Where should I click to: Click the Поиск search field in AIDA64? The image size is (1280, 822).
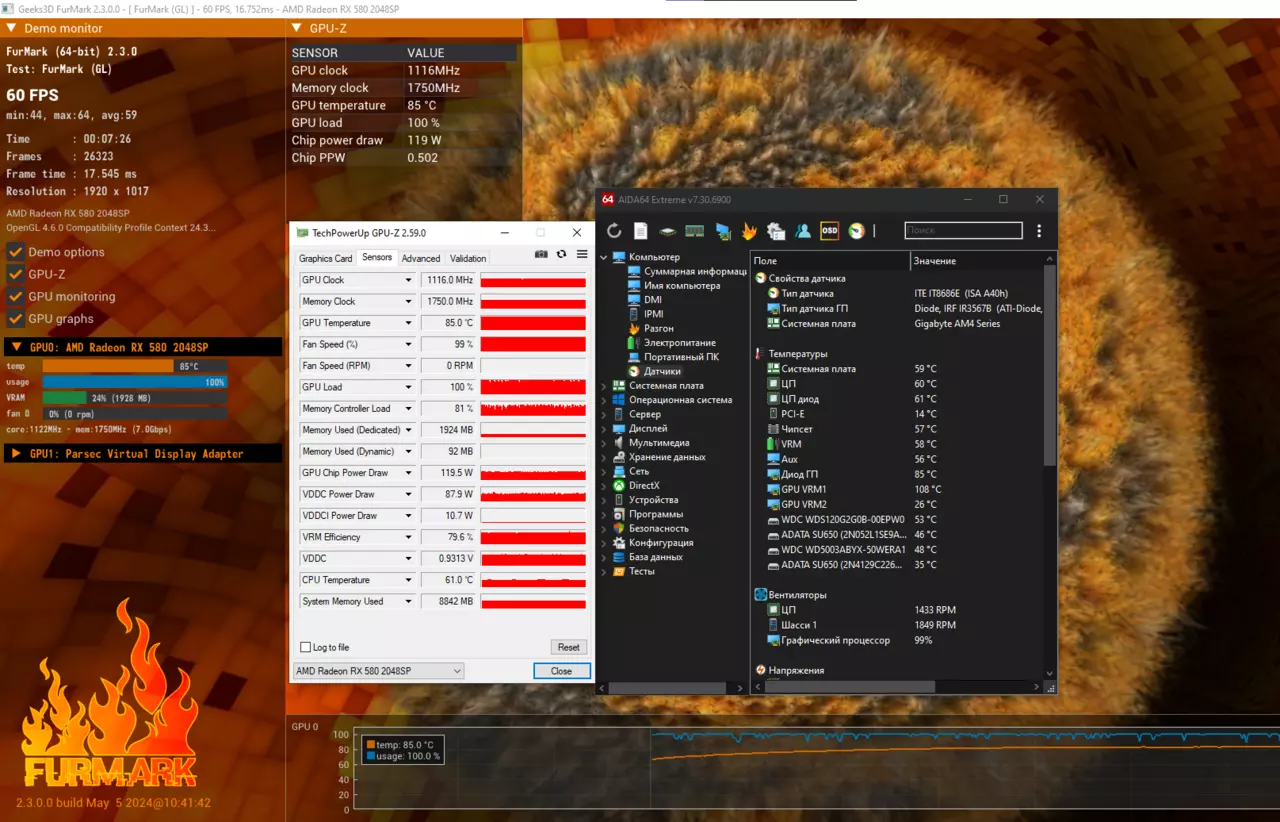point(963,231)
